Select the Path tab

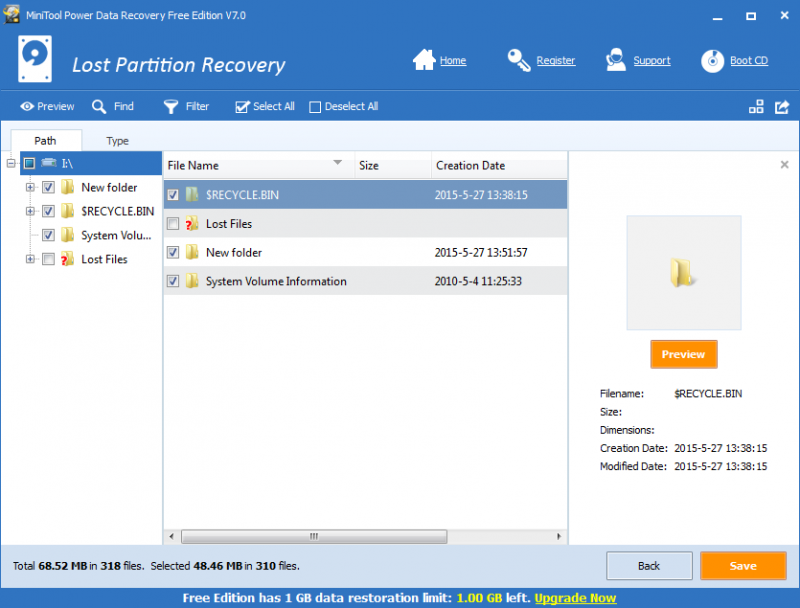click(46, 141)
